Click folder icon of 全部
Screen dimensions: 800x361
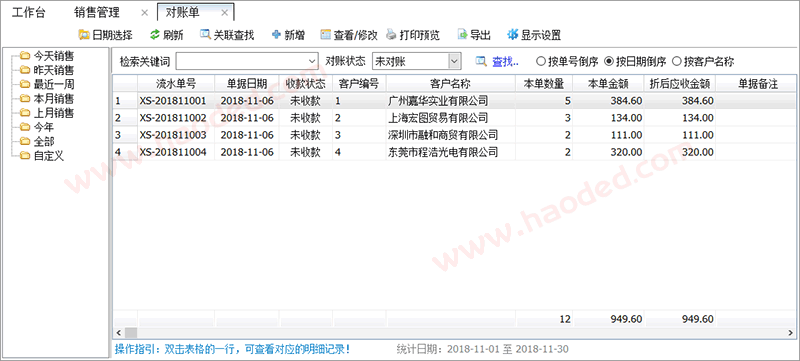point(26,141)
